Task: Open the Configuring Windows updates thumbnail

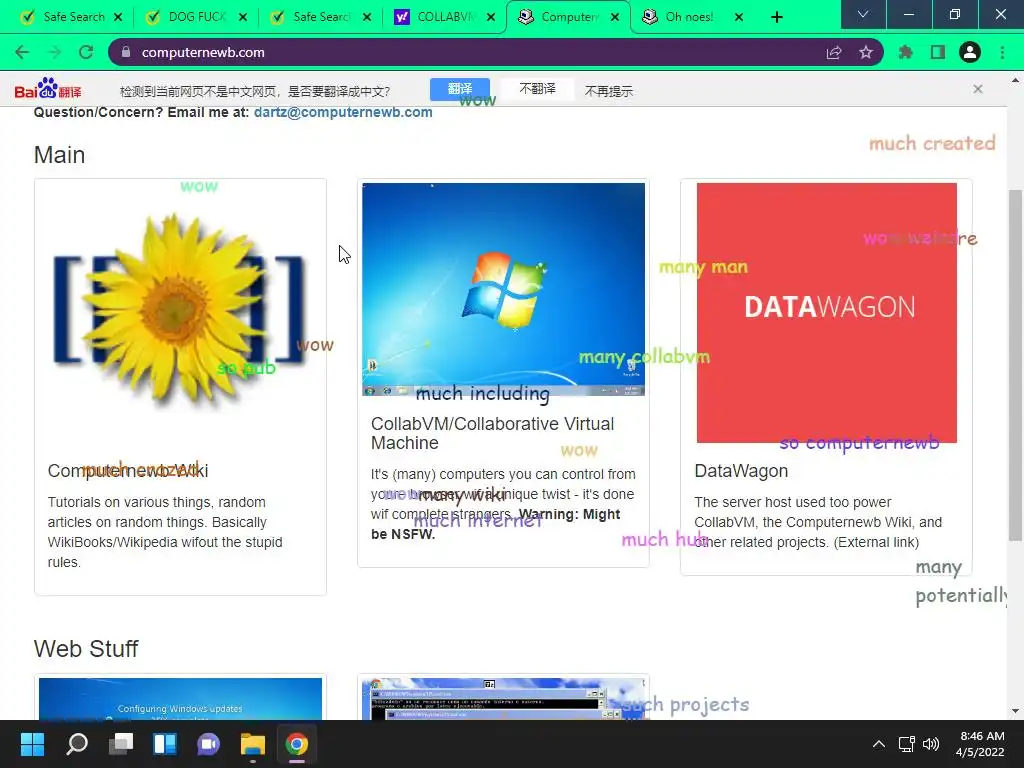Action: point(180,699)
